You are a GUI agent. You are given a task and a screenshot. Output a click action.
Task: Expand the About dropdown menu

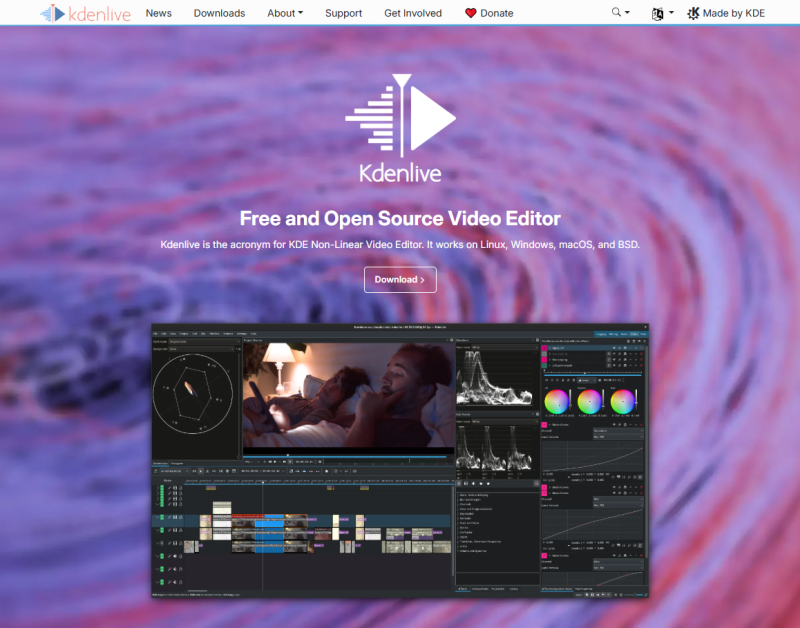click(x=285, y=13)
